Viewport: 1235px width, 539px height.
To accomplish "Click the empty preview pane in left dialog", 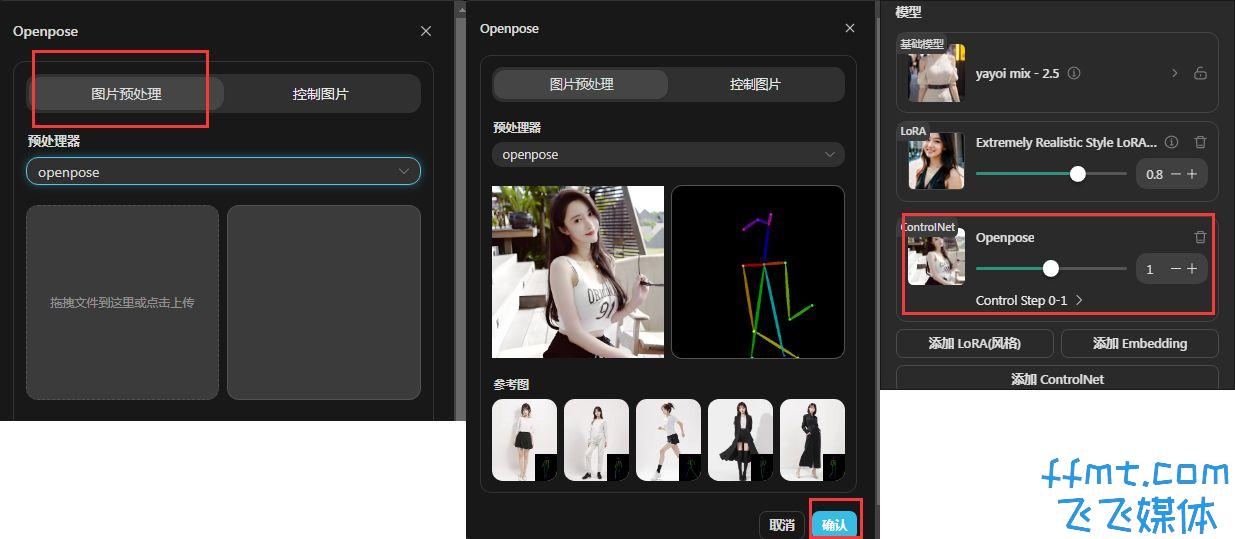I will click(x=324, y=302).
